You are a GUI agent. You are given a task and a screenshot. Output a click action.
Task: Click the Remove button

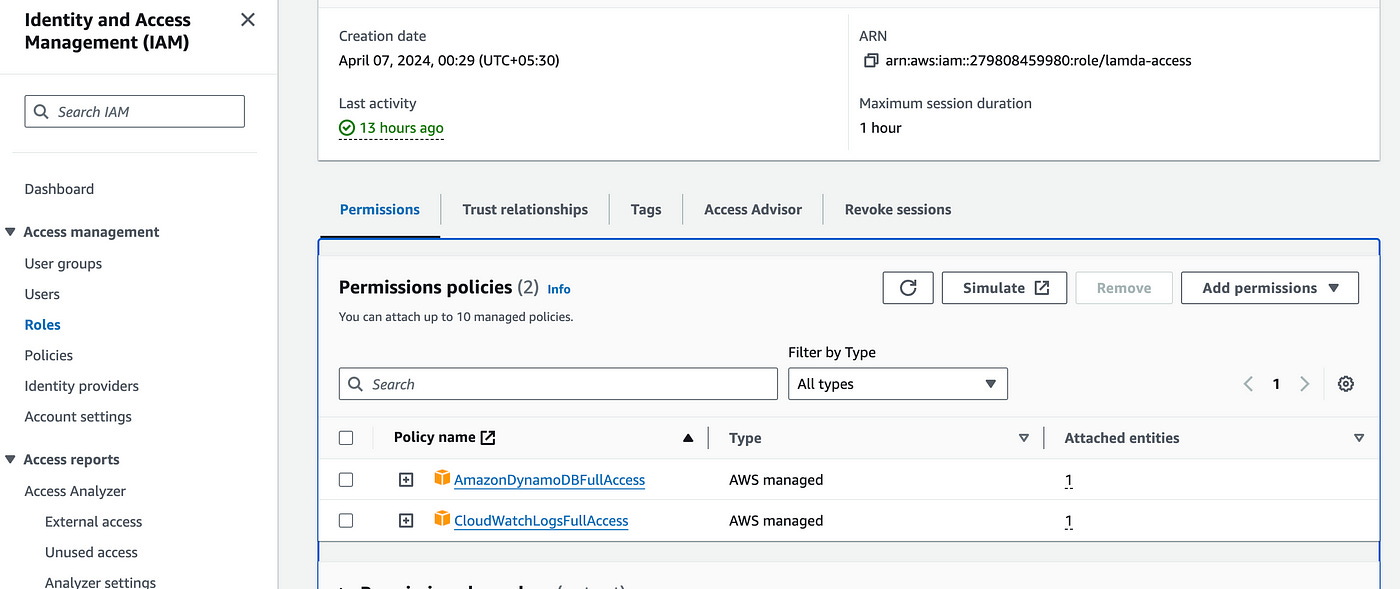(1124, 288)
